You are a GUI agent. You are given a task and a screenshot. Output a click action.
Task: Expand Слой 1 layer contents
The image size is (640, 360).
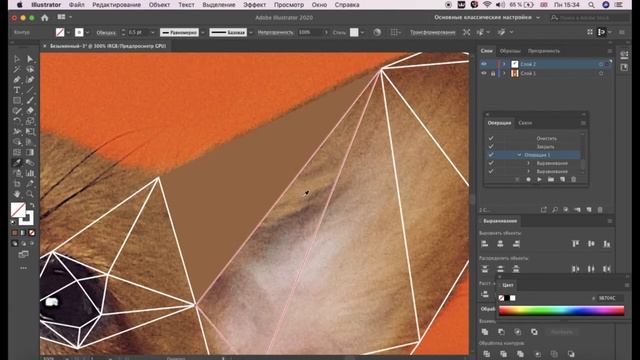(504, 73)
